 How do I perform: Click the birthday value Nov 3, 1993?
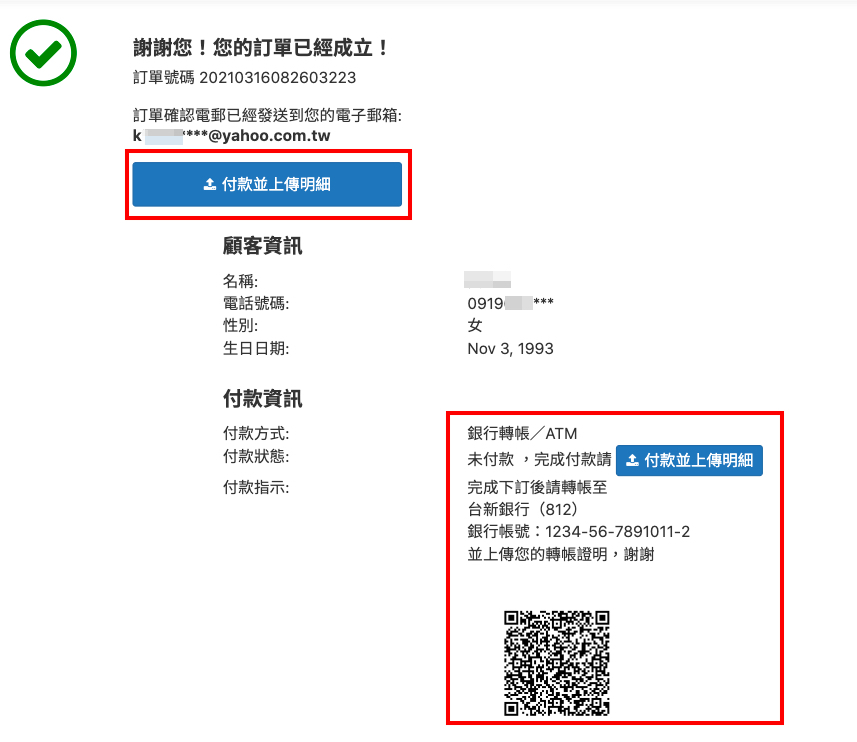(x=510, y=349)
